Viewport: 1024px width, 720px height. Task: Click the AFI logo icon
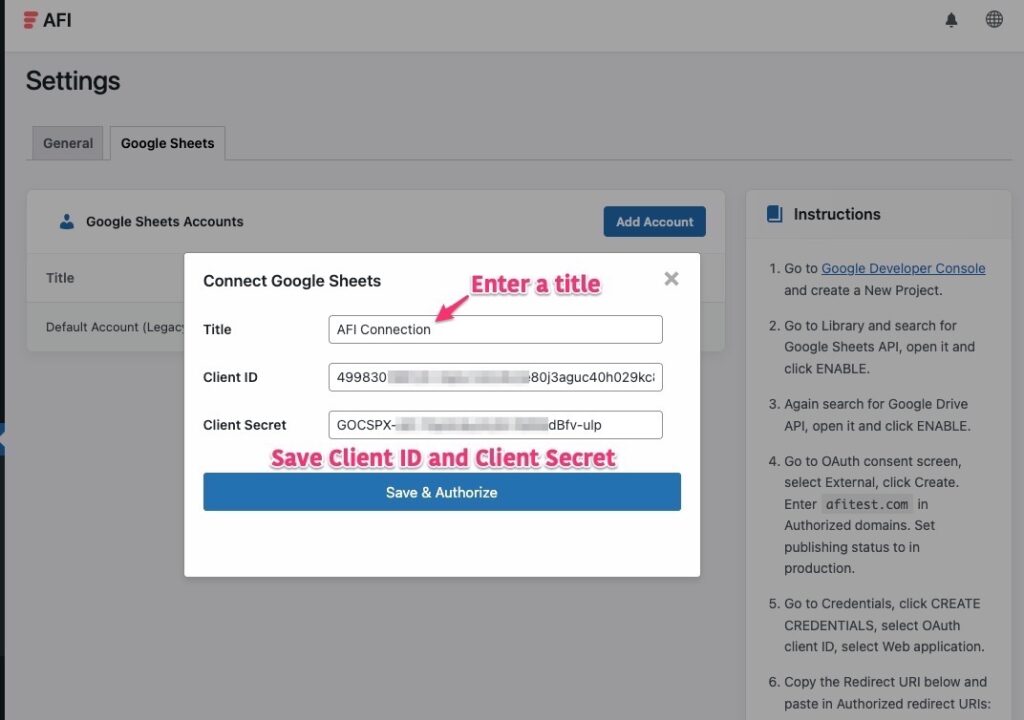(31, 20)
